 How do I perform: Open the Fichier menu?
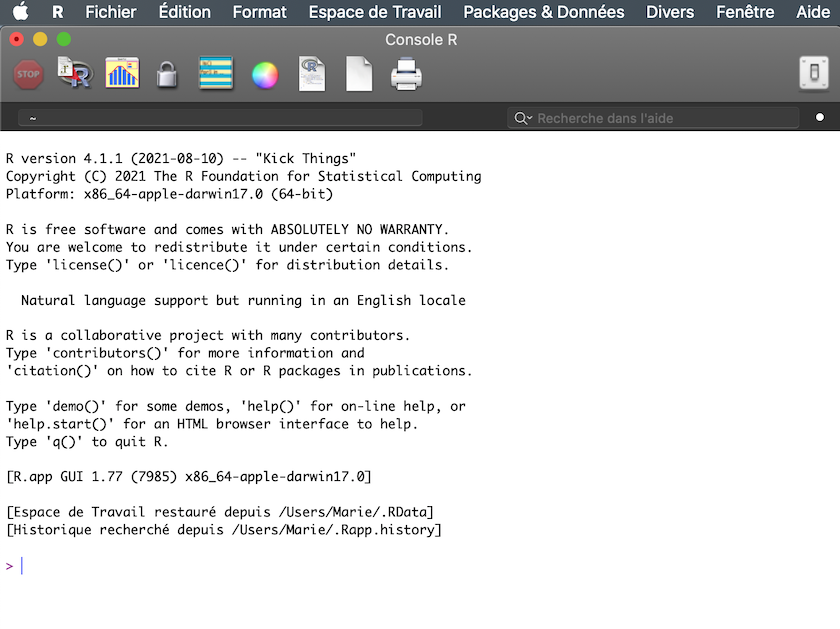[111, 12]
